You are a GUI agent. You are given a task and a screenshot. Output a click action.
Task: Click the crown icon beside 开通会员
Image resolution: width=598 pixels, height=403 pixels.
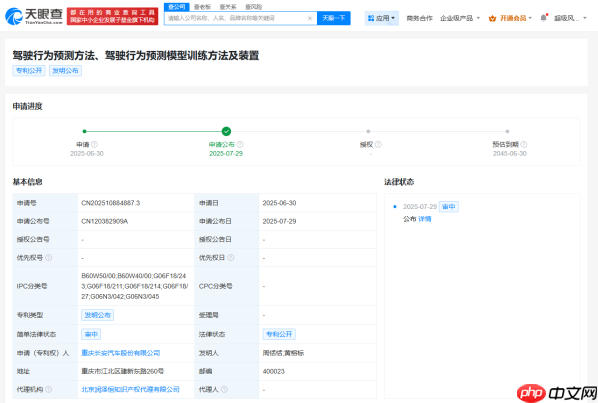[492, 18]
